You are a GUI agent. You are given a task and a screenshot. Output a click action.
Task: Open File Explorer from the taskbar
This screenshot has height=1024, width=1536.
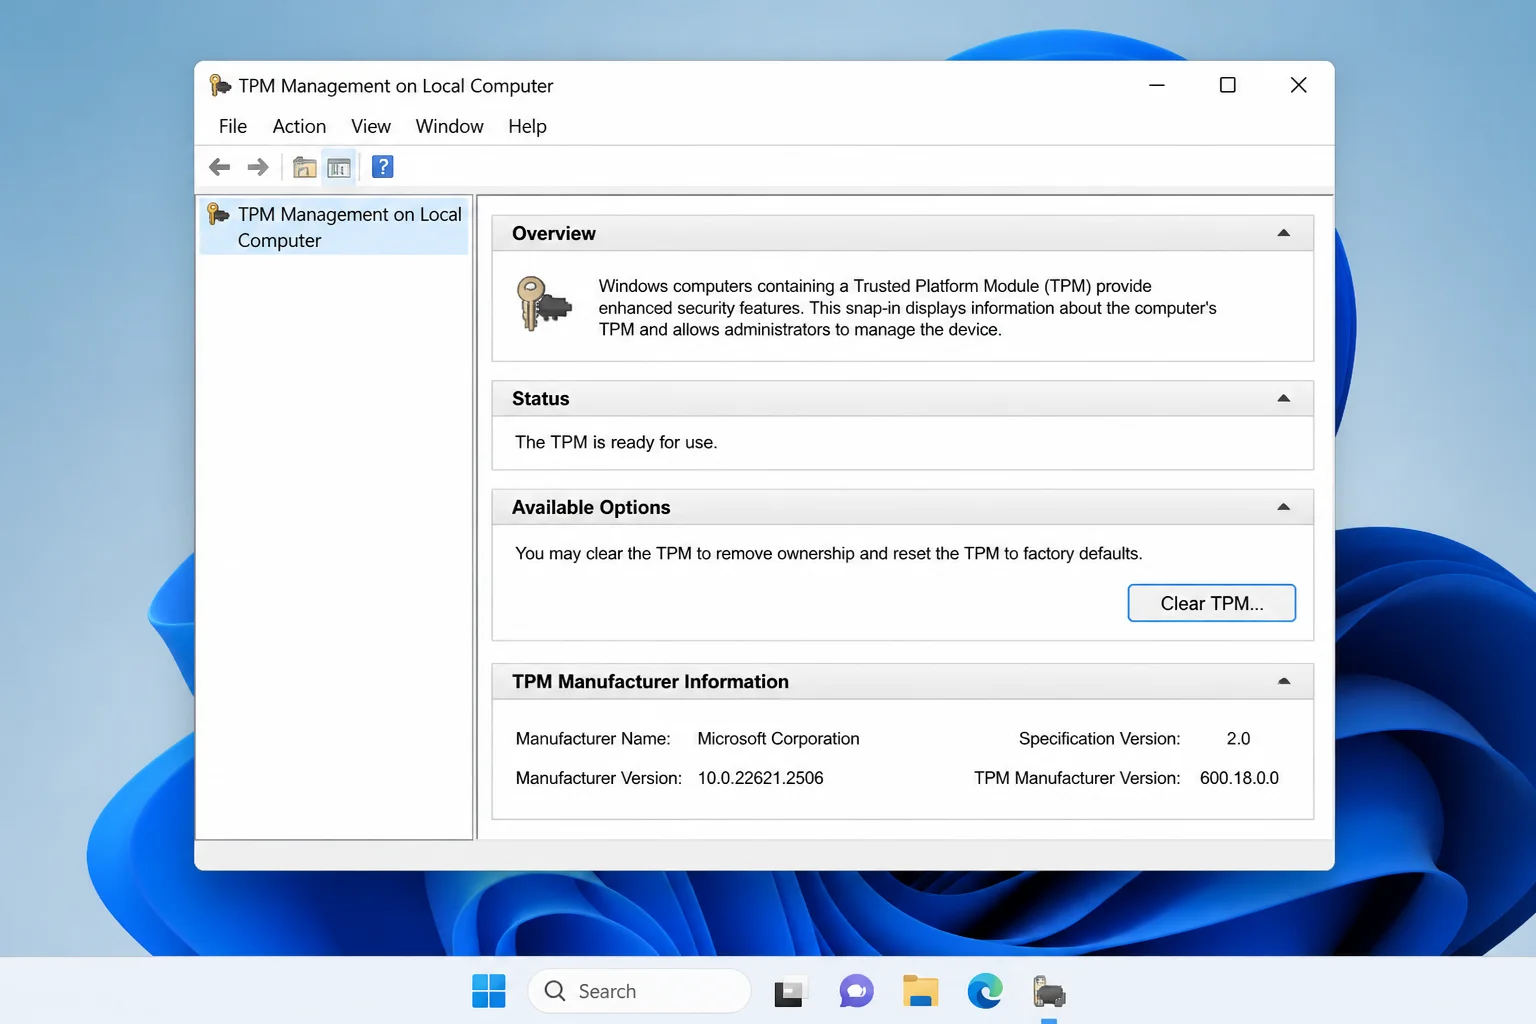(x=920, y=991)
